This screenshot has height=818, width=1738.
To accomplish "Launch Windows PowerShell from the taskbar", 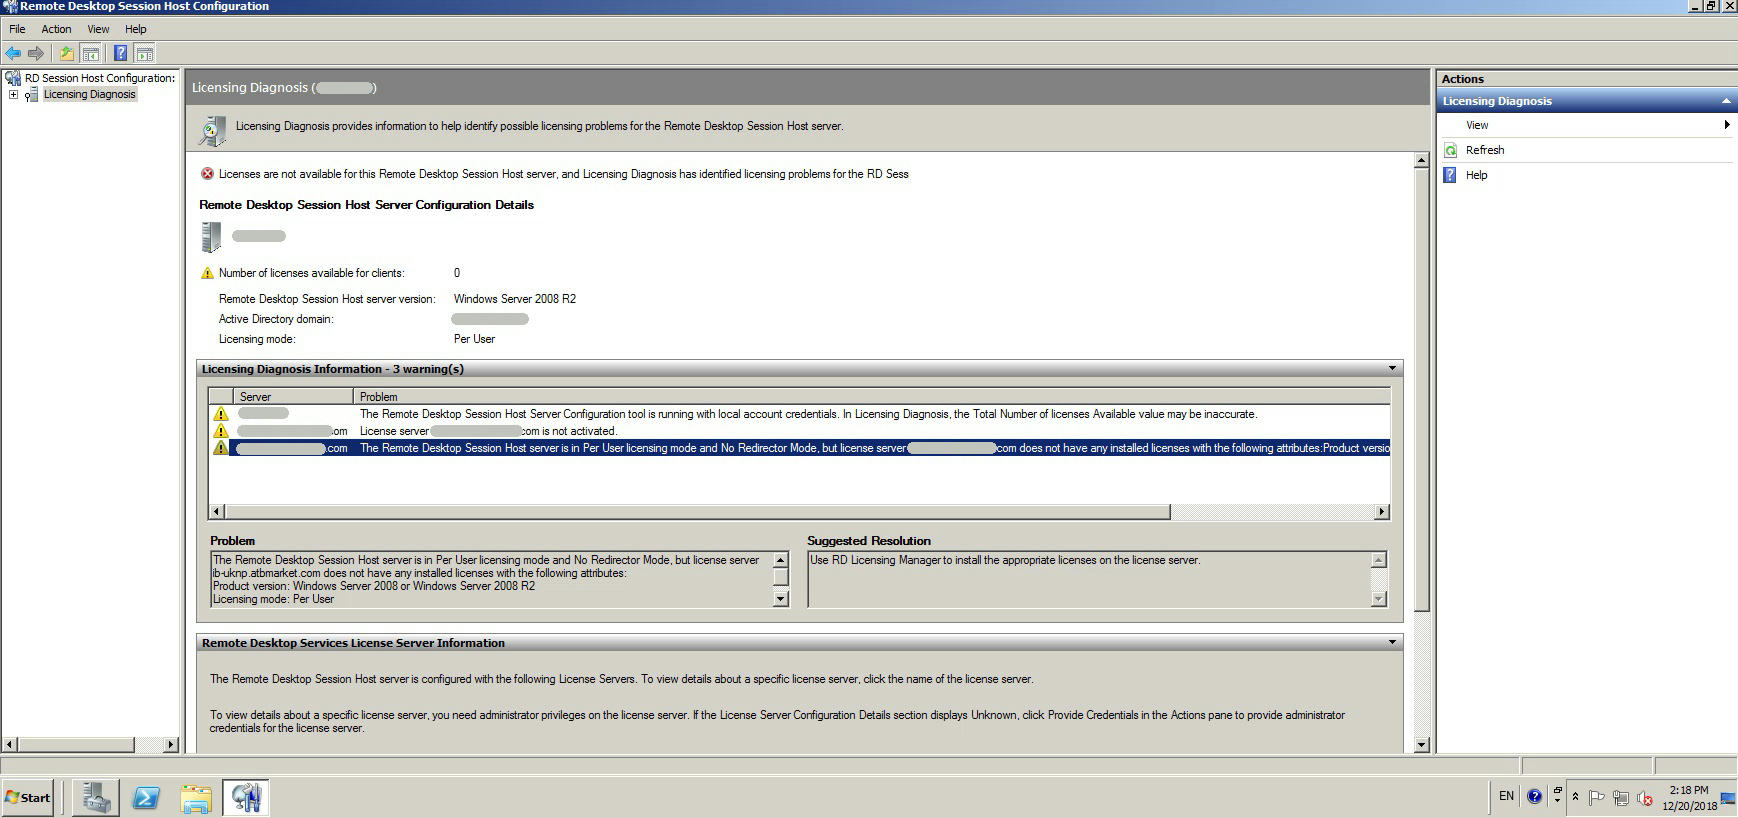I will [146, 797].
